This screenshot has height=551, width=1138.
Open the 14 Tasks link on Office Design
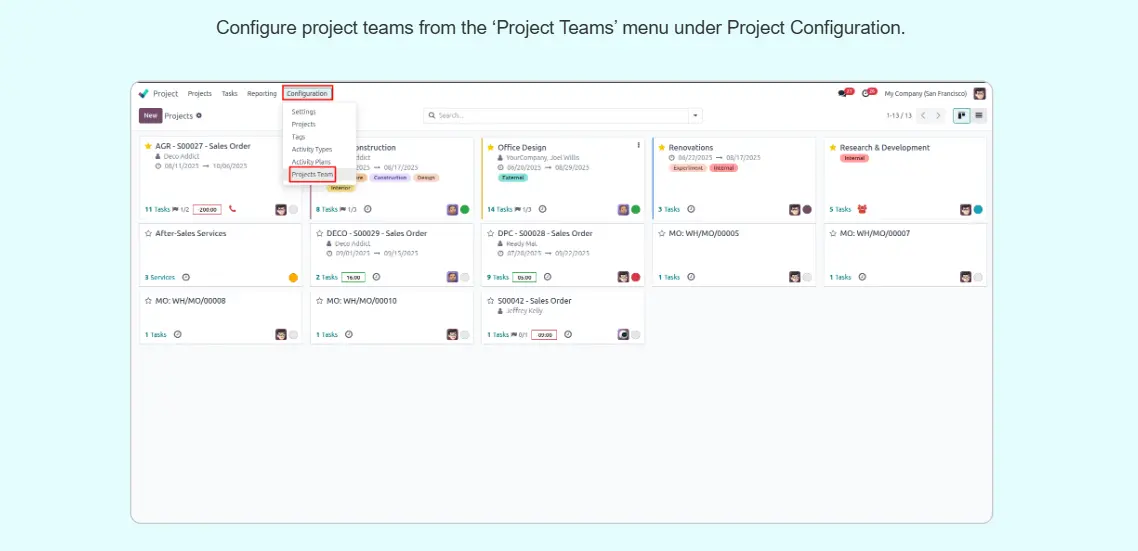coord(497,210)
